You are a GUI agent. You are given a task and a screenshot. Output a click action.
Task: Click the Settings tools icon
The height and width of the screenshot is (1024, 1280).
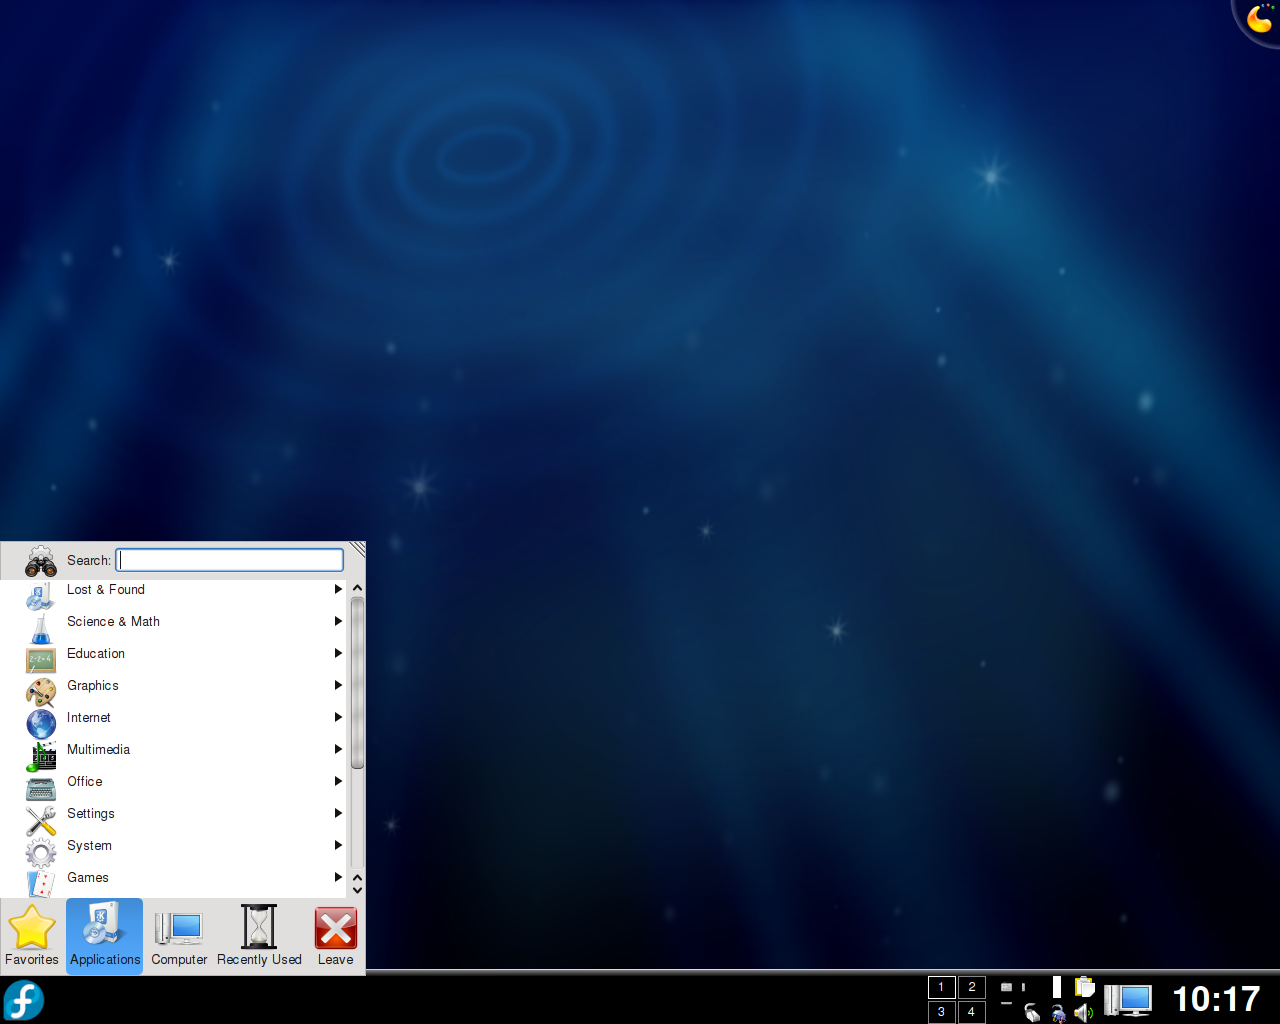pos(41,820)
